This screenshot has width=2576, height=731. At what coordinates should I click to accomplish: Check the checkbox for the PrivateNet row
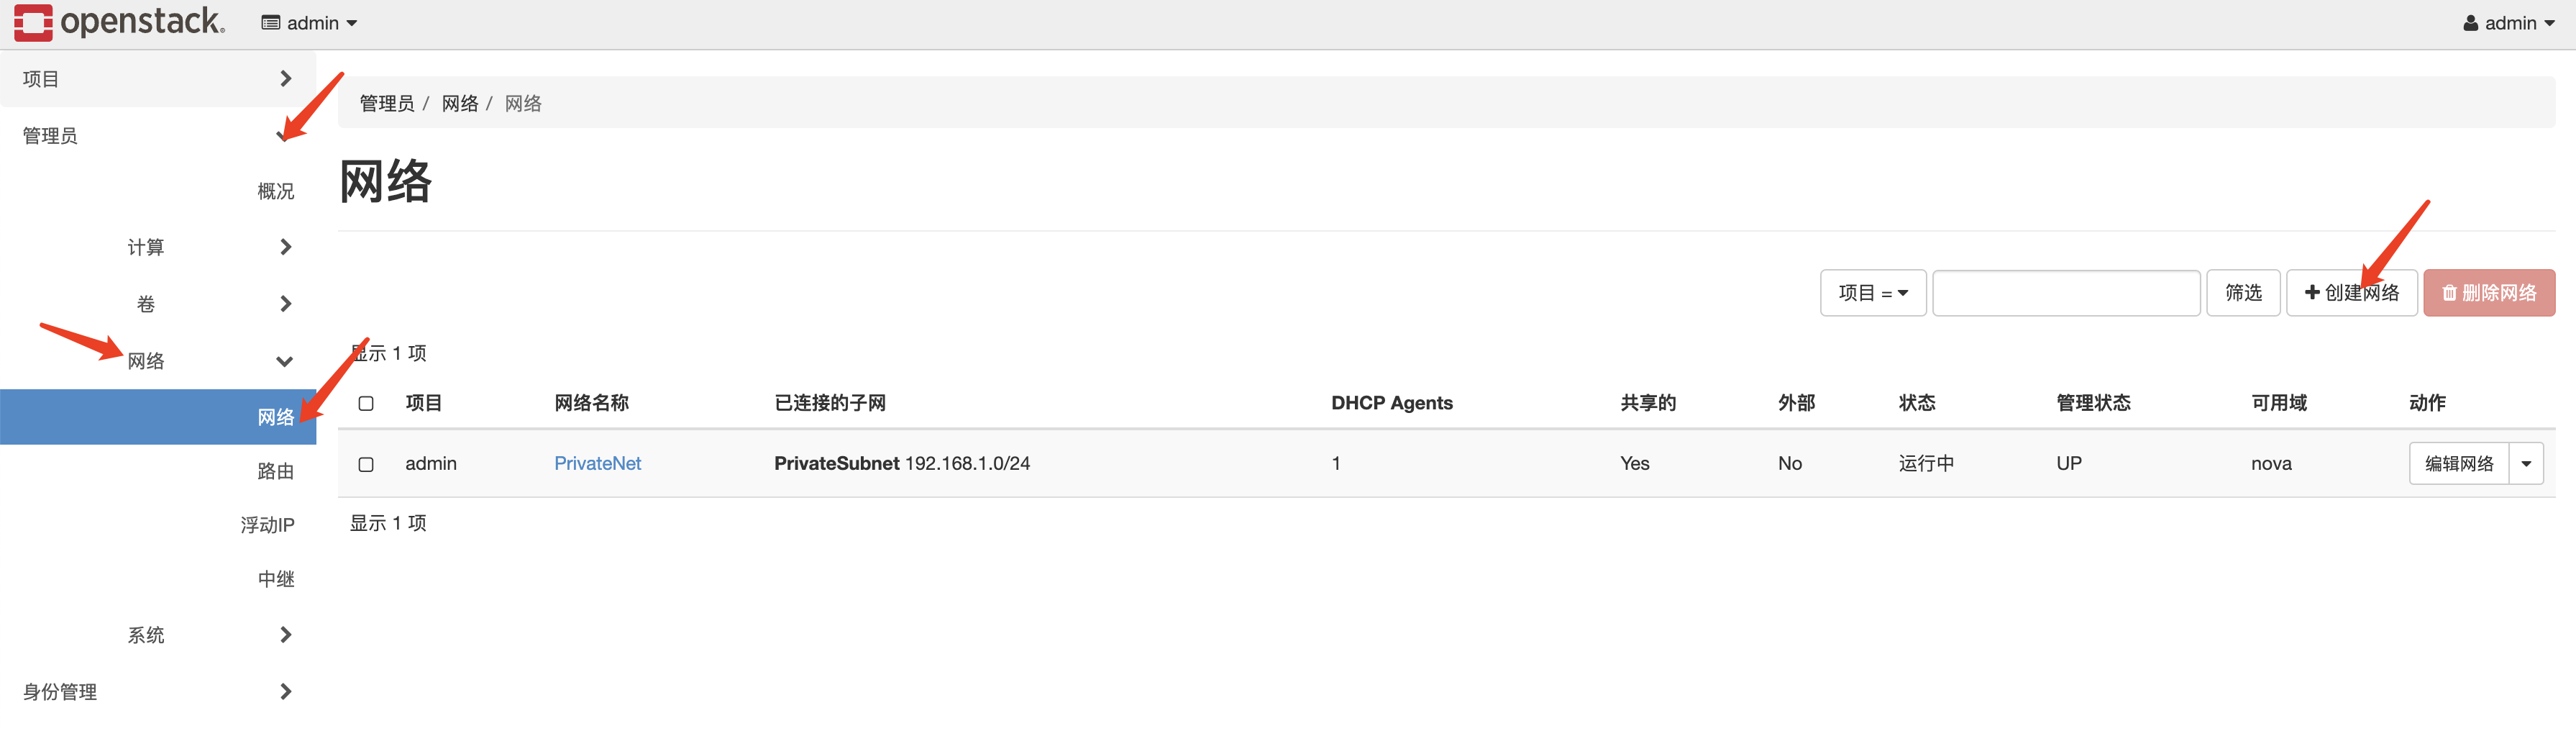click(366, 464)
